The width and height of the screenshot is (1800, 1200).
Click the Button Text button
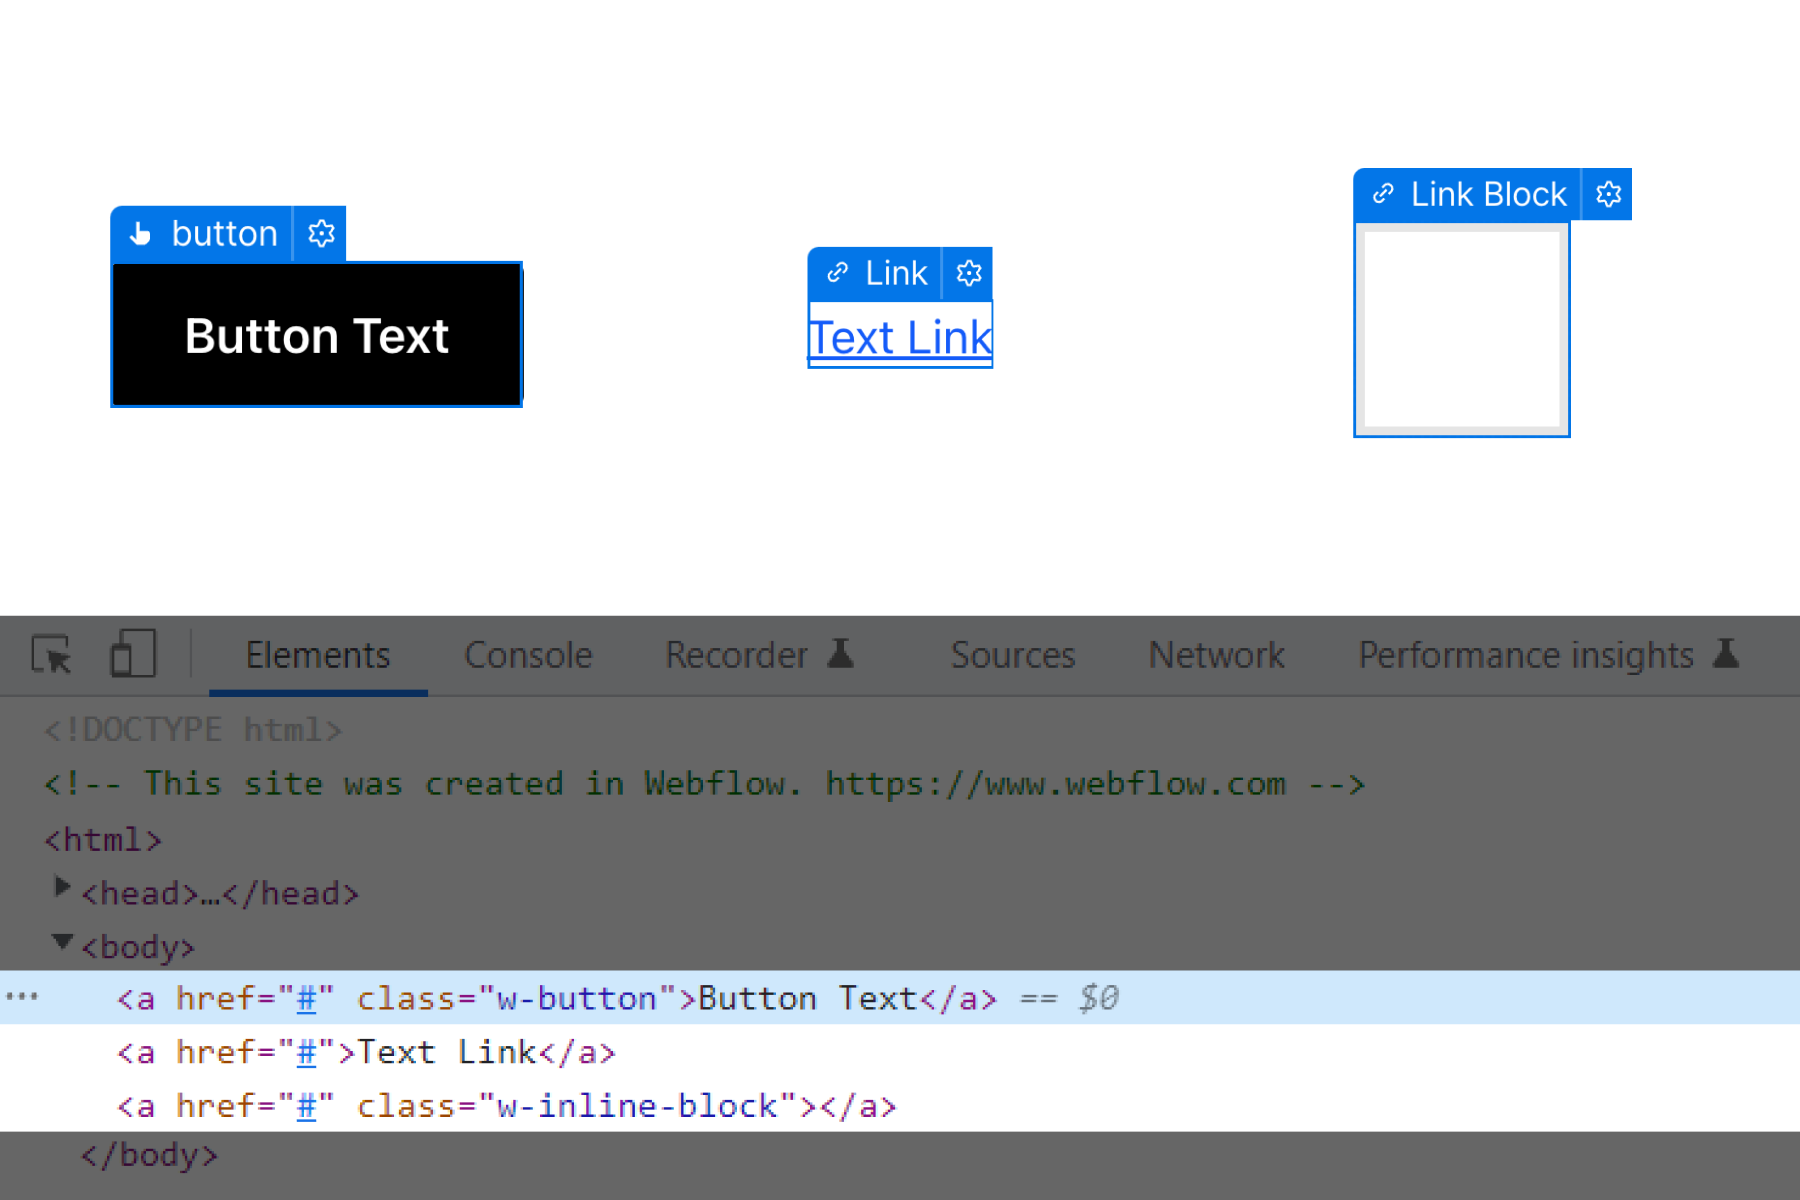click(x=316, y=336)
